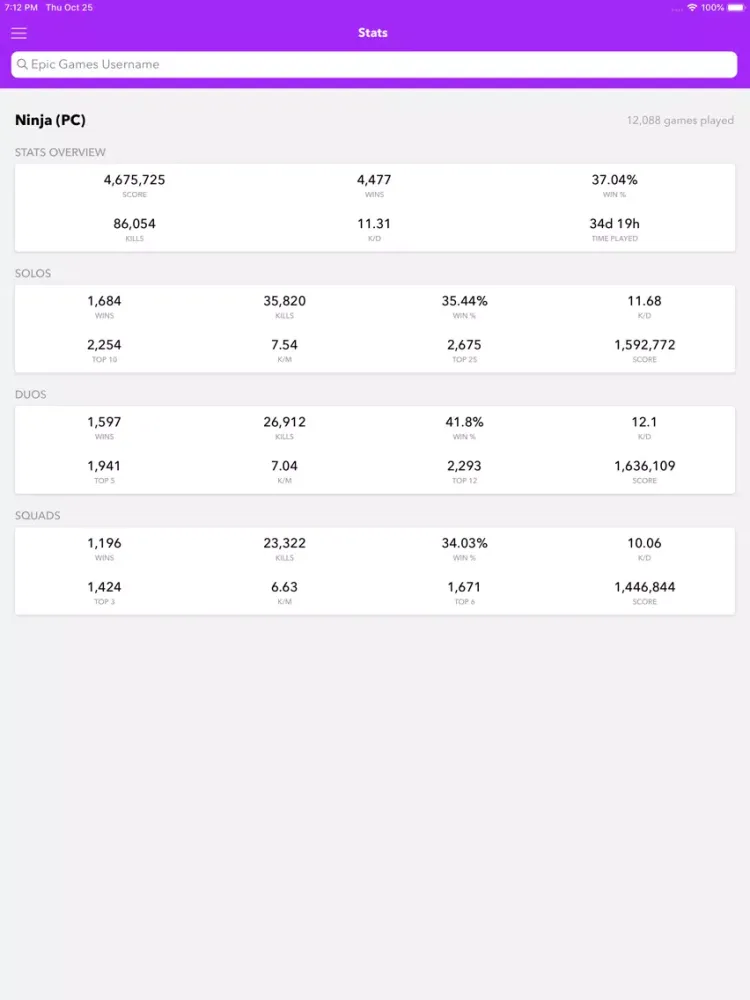Tap the 12,088 games played label
750x1000 pixels.
click(x=680, y=120)
